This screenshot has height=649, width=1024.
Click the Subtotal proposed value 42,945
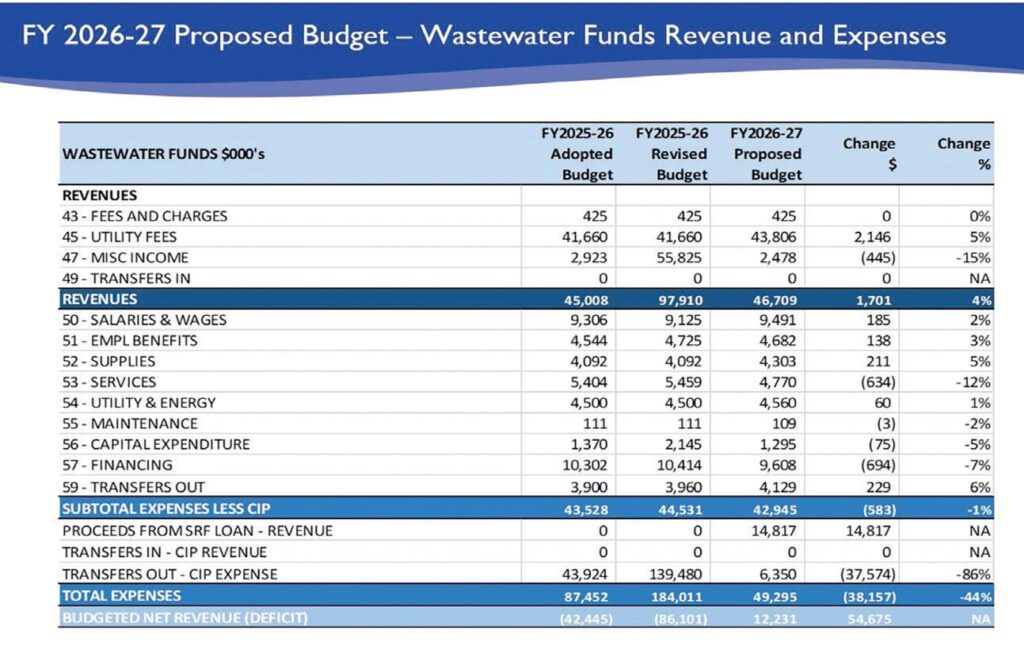[775, 510]
